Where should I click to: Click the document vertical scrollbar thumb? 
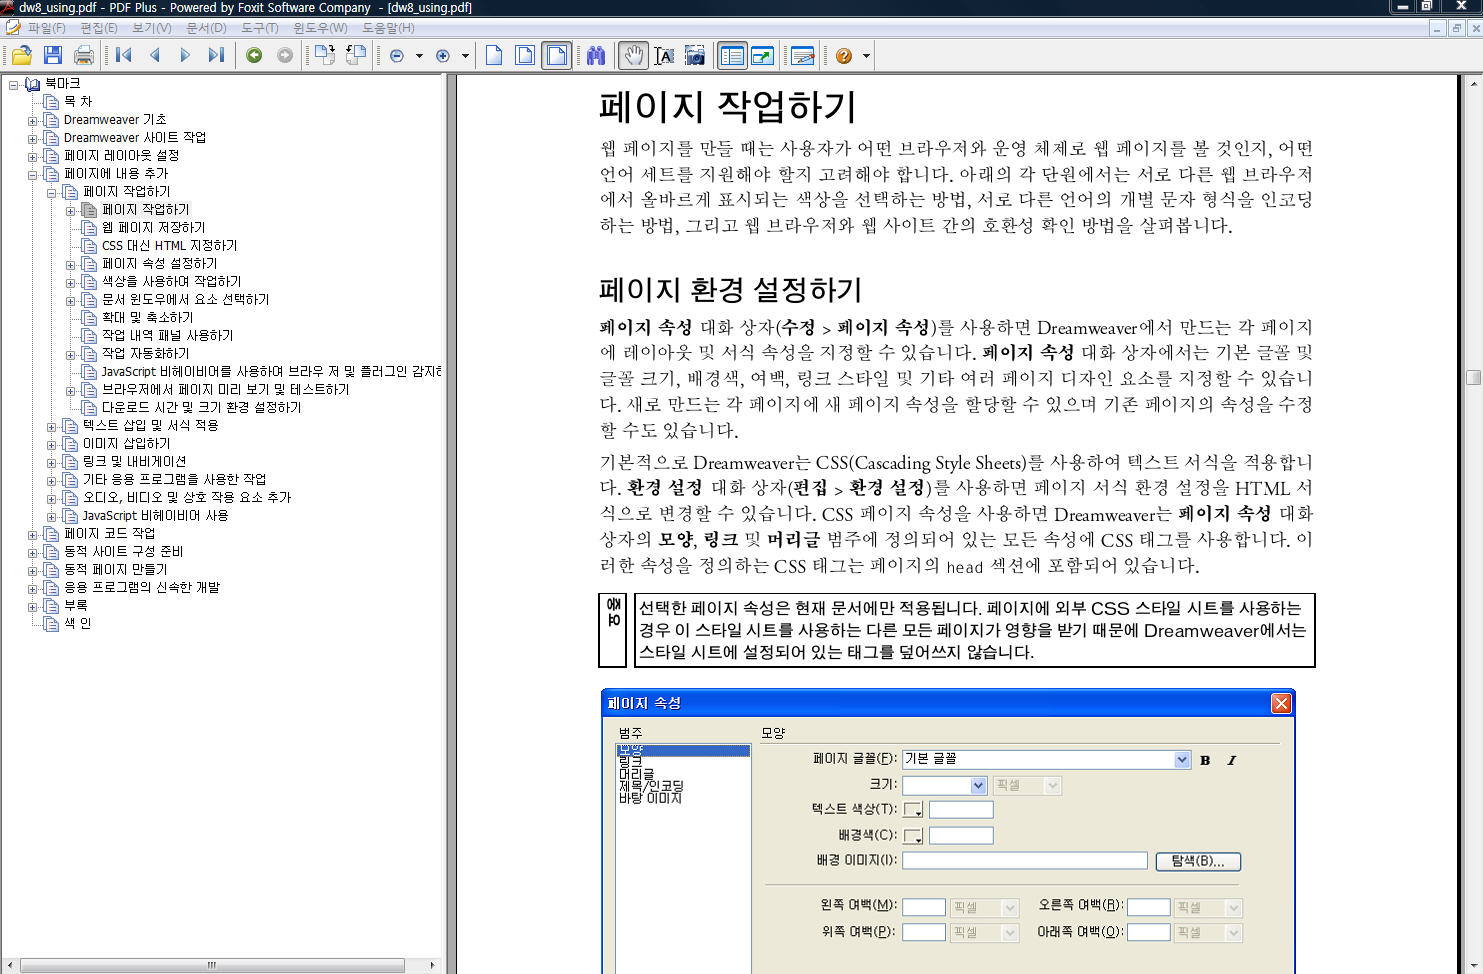coord(1473,377)
